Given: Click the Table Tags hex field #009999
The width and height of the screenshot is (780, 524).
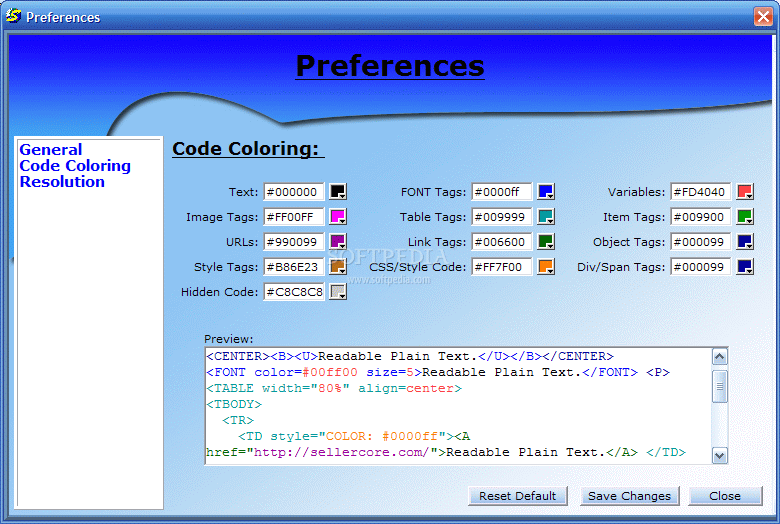Looking at the screenshot, I should point(502,216).
